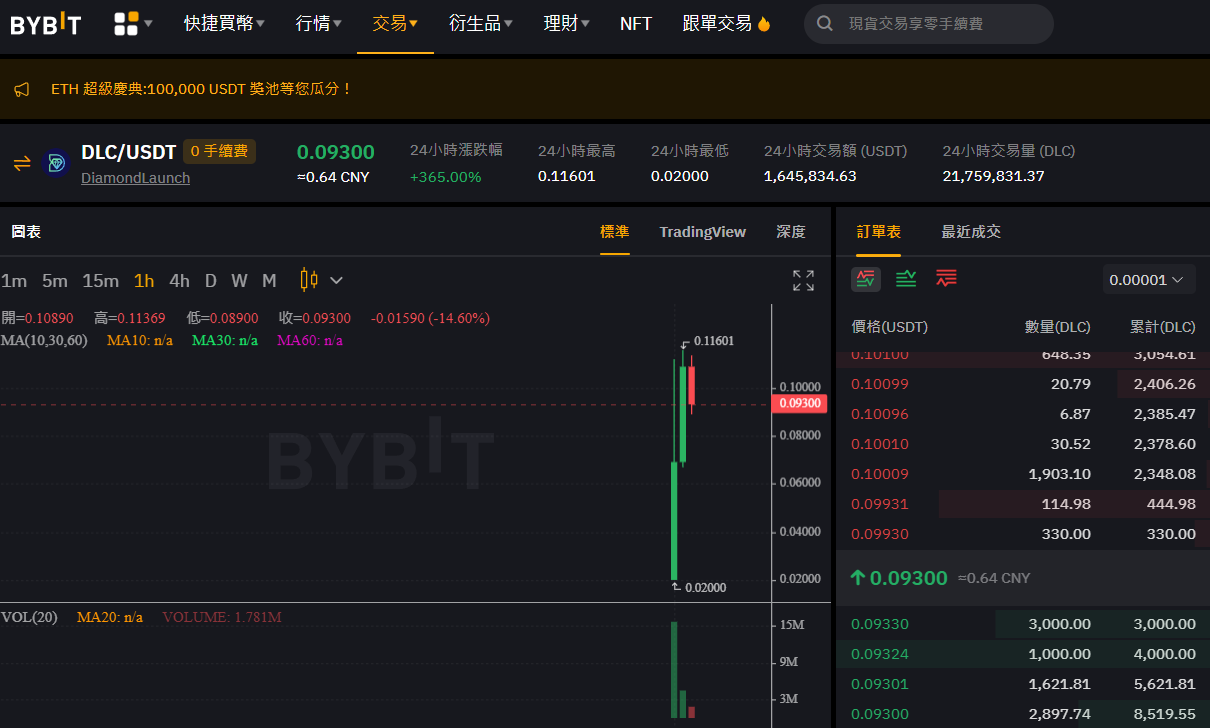The width and height of the screenshot is (1210, 728).
Task: Open 跟單交易 copy trading page
Action: pos(717,23)
